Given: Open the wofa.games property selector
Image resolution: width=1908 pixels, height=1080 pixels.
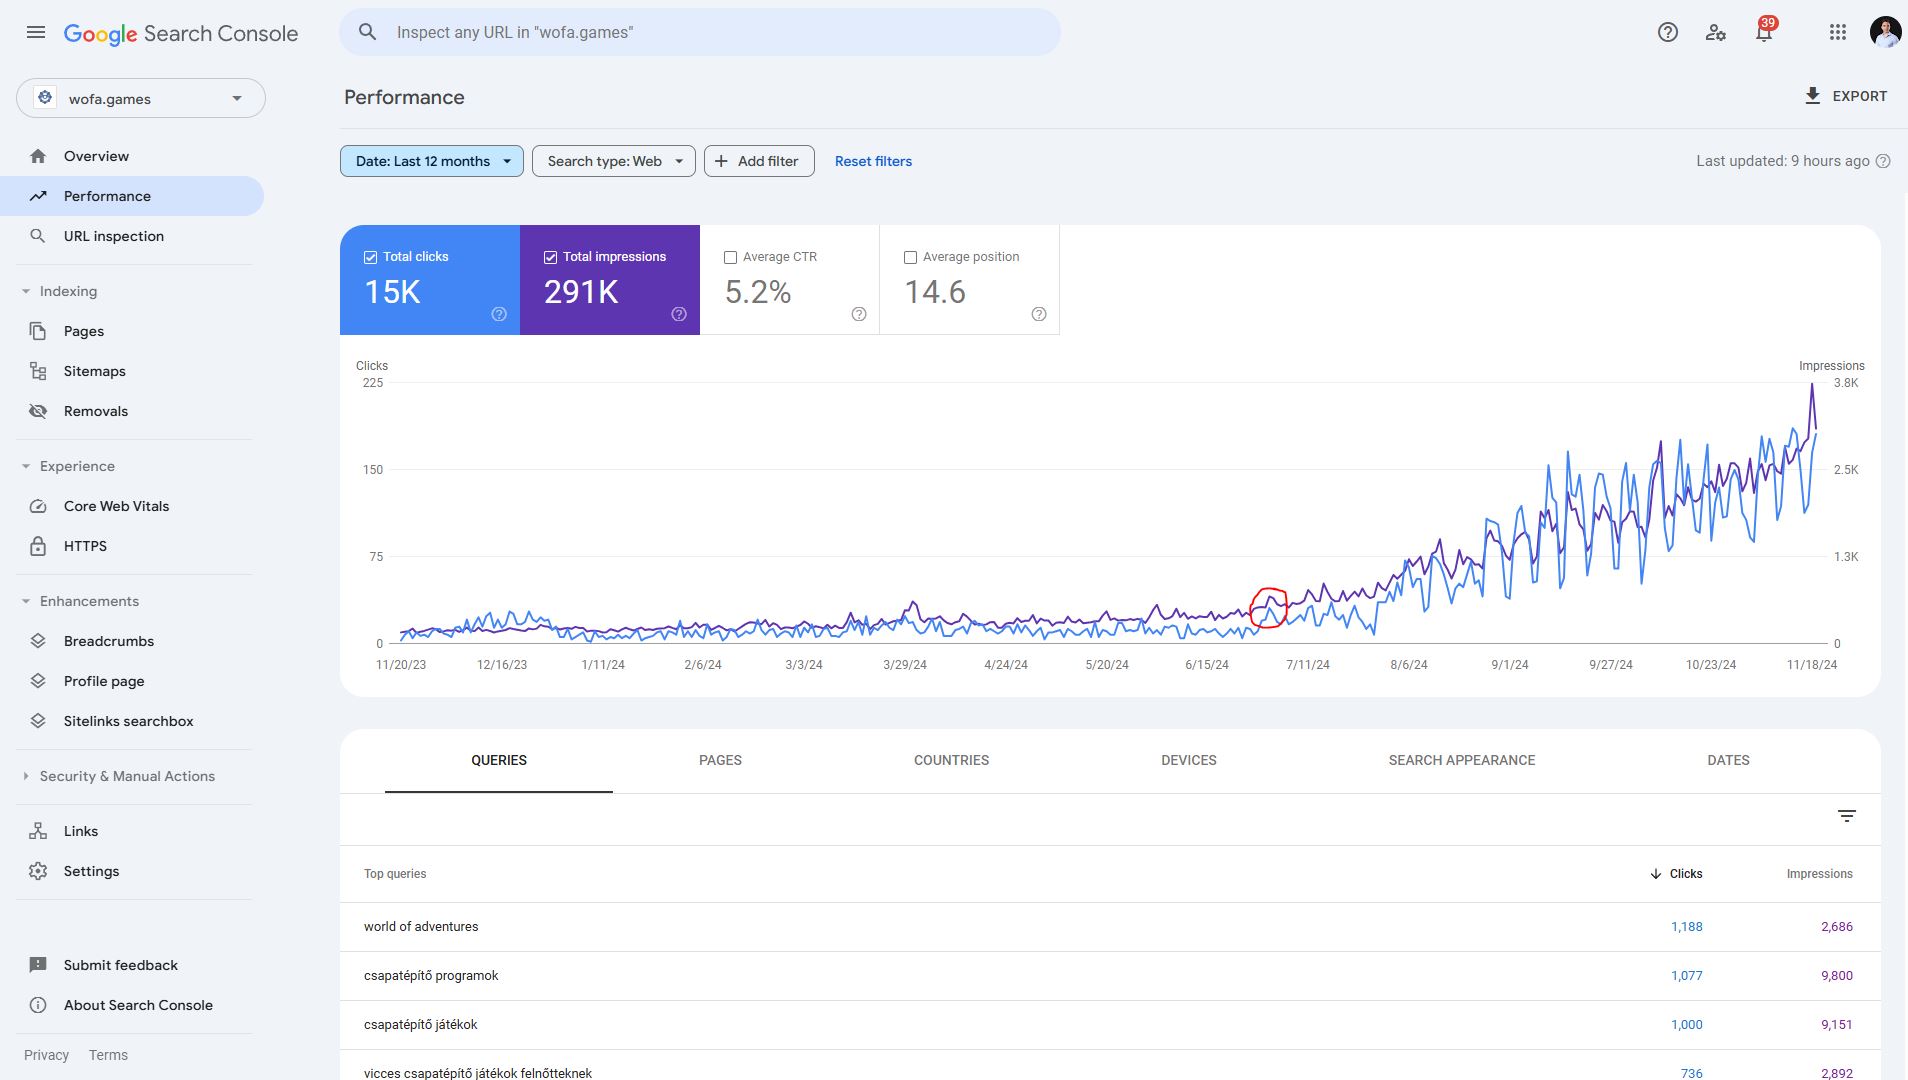Looking at the screenshot, I should [141, 98].
